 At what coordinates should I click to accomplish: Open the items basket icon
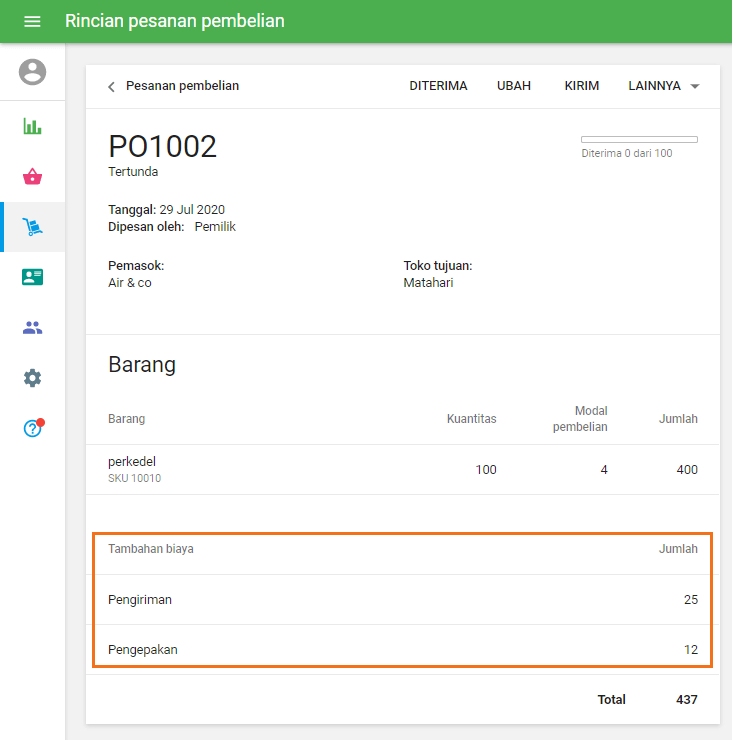33,177
